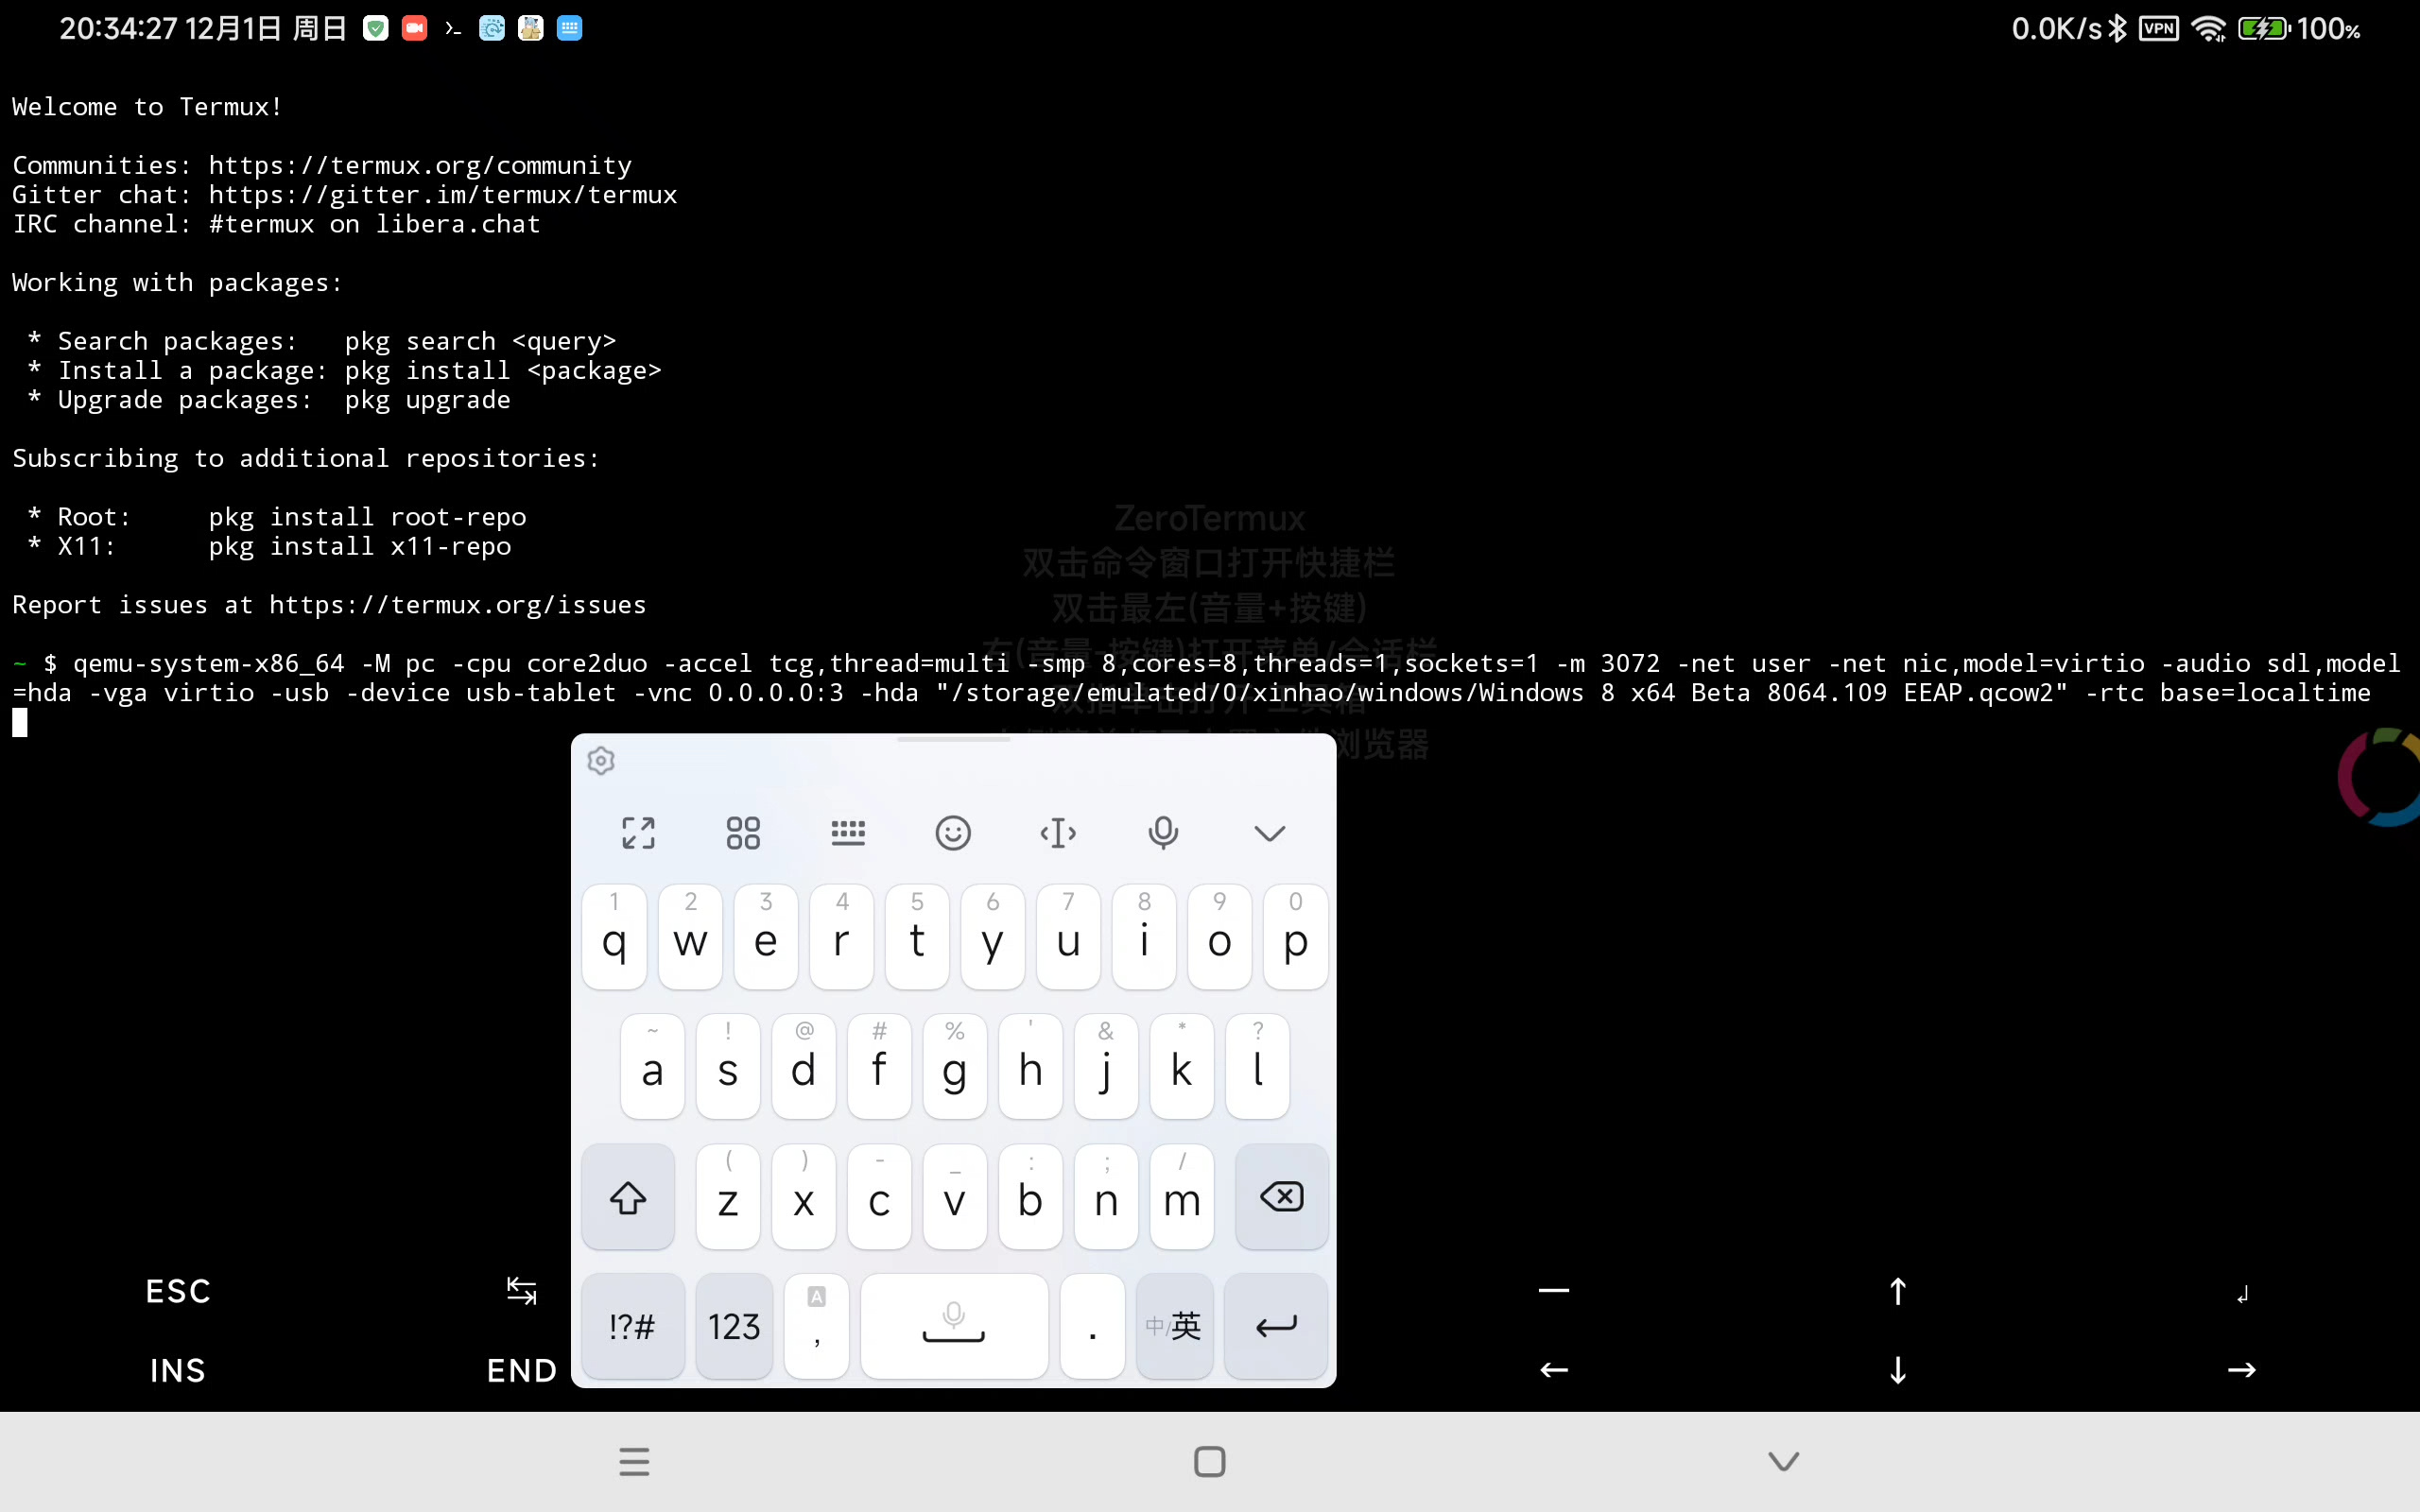The height and width of the screenshot is (1512, 2420).
Task: Tap the left arrow extra key
Action: coord(1553,1370)
